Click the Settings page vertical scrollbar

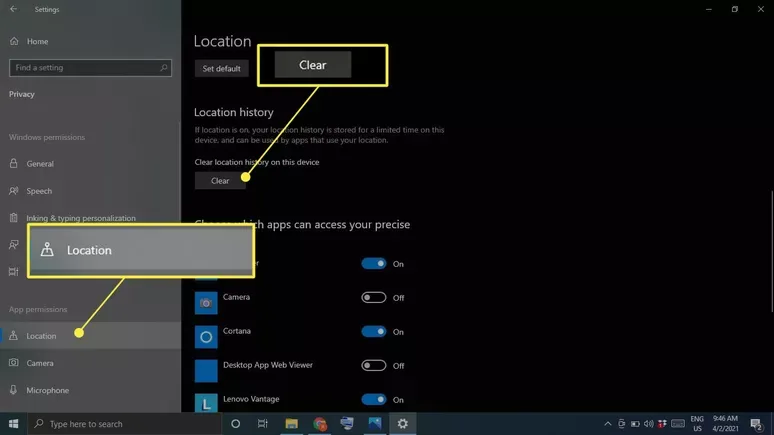pyautogui.click(x=772, y=251)
